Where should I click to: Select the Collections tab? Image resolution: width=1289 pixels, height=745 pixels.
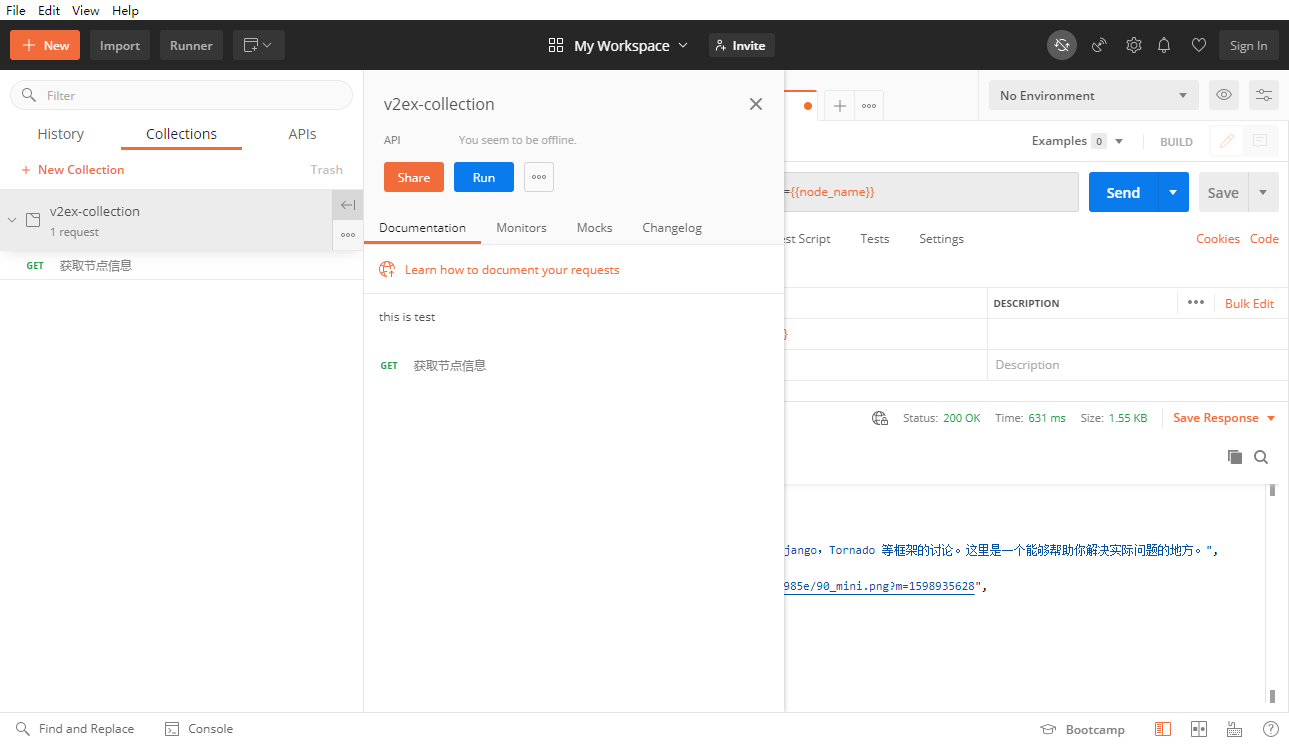pyautogui.click(x=181, y=134)
